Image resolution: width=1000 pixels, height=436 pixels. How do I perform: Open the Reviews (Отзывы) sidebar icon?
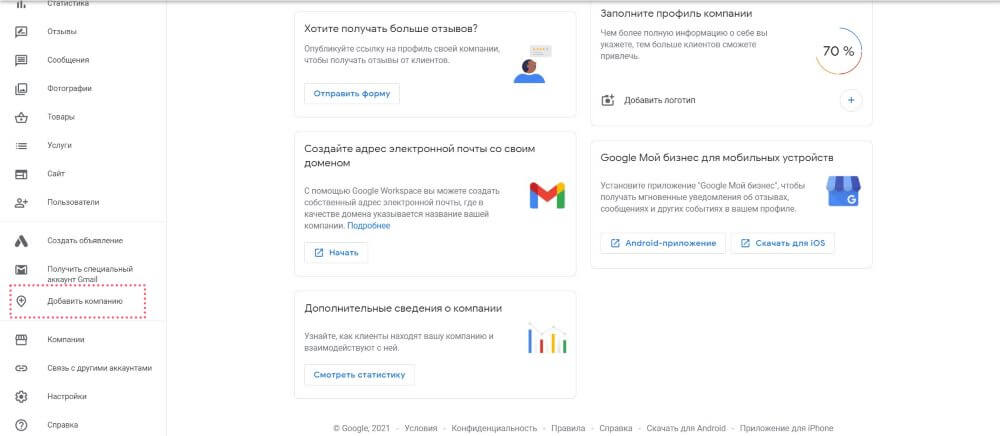[21, 31]
